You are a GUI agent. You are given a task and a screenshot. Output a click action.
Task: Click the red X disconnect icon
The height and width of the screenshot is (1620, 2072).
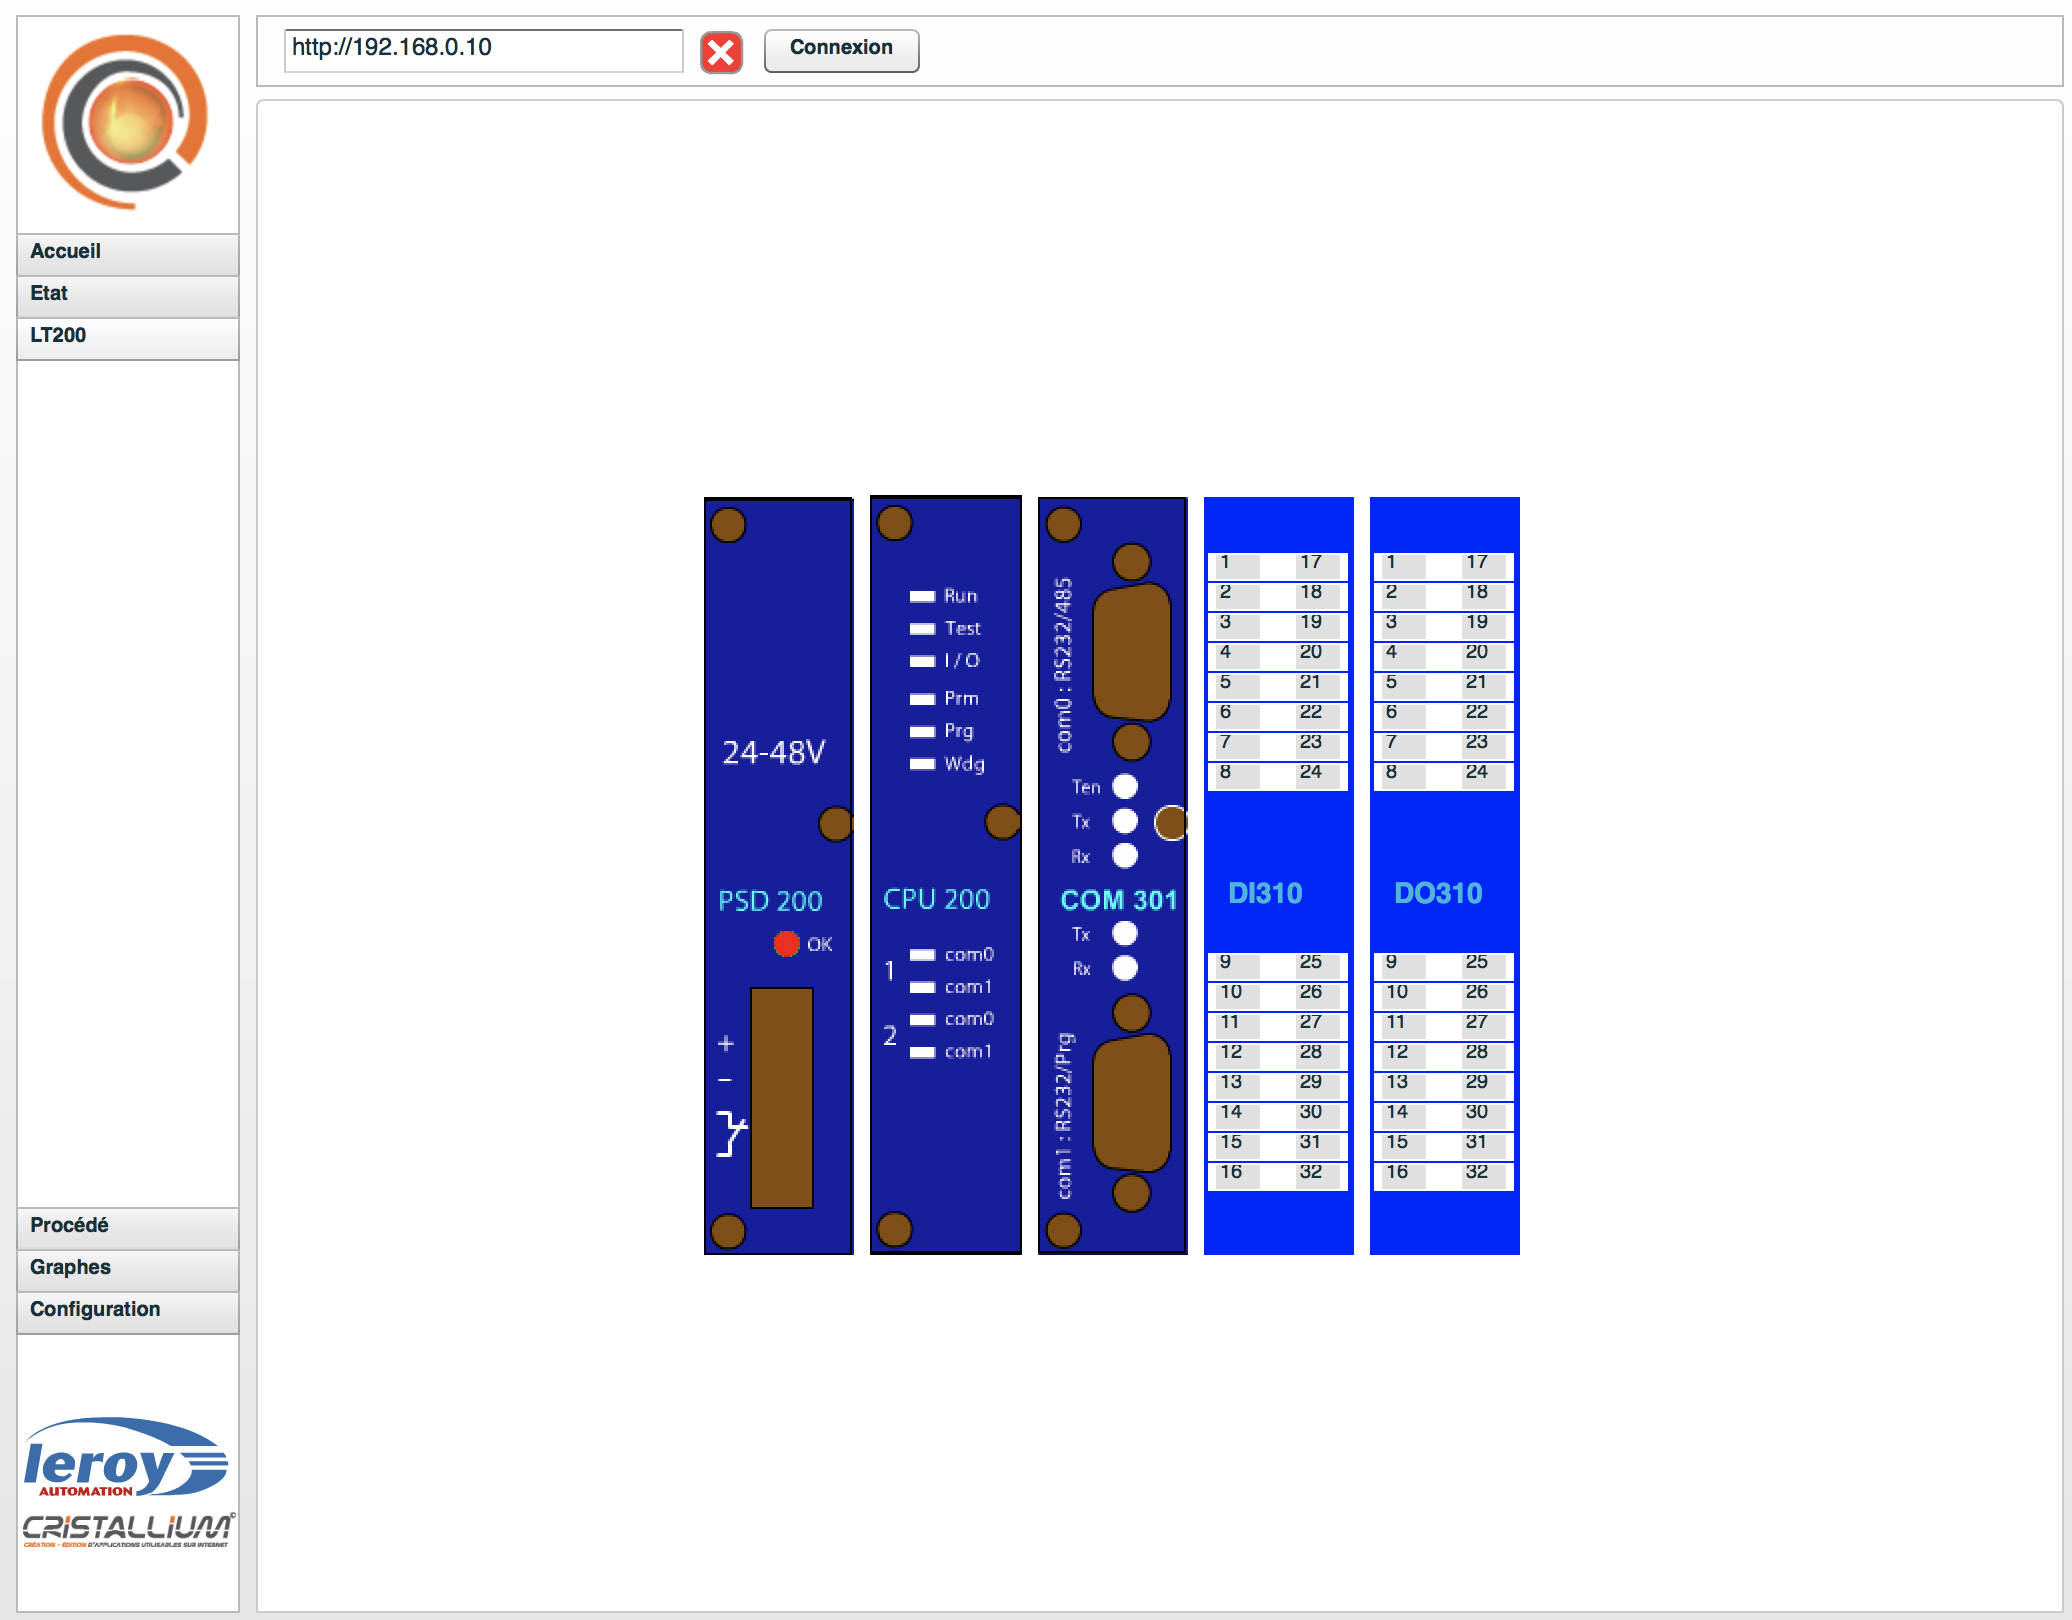pos(721,52)
